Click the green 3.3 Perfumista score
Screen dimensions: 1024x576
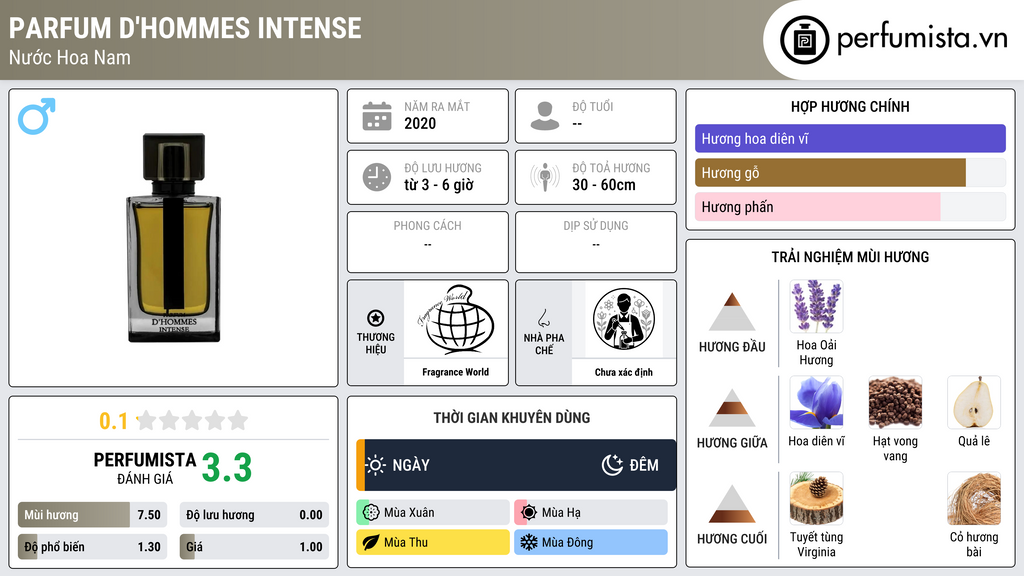click(x=227, y=468)
